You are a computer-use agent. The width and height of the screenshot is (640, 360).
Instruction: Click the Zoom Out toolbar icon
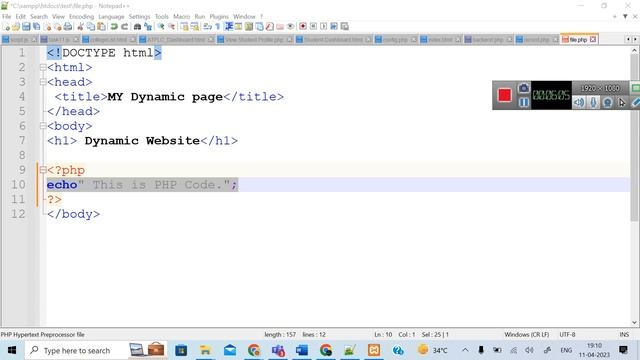pyautogui.click(x=171, y=27)
